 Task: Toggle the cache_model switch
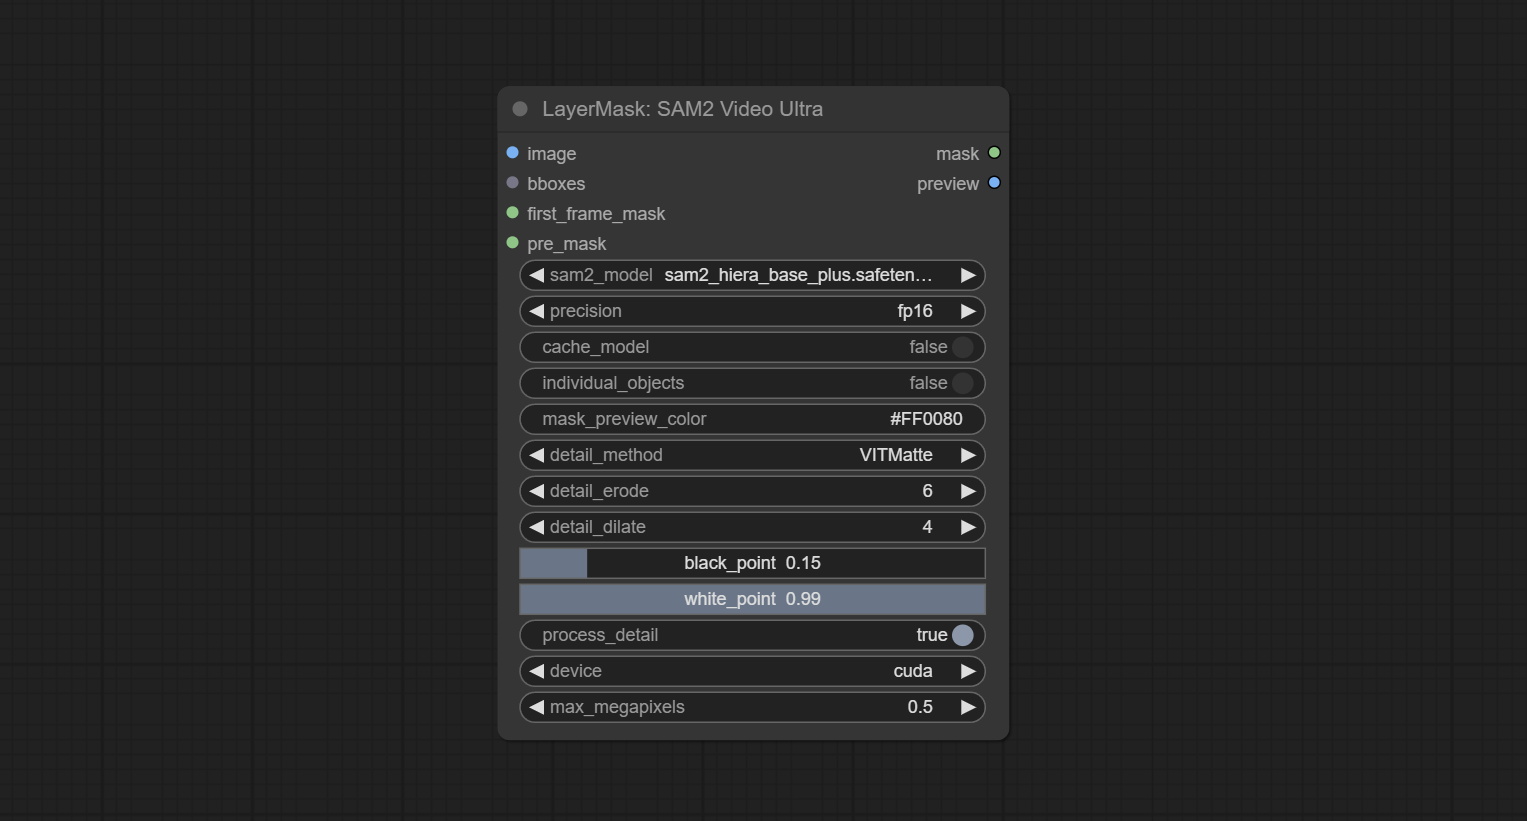click(962, 347)
